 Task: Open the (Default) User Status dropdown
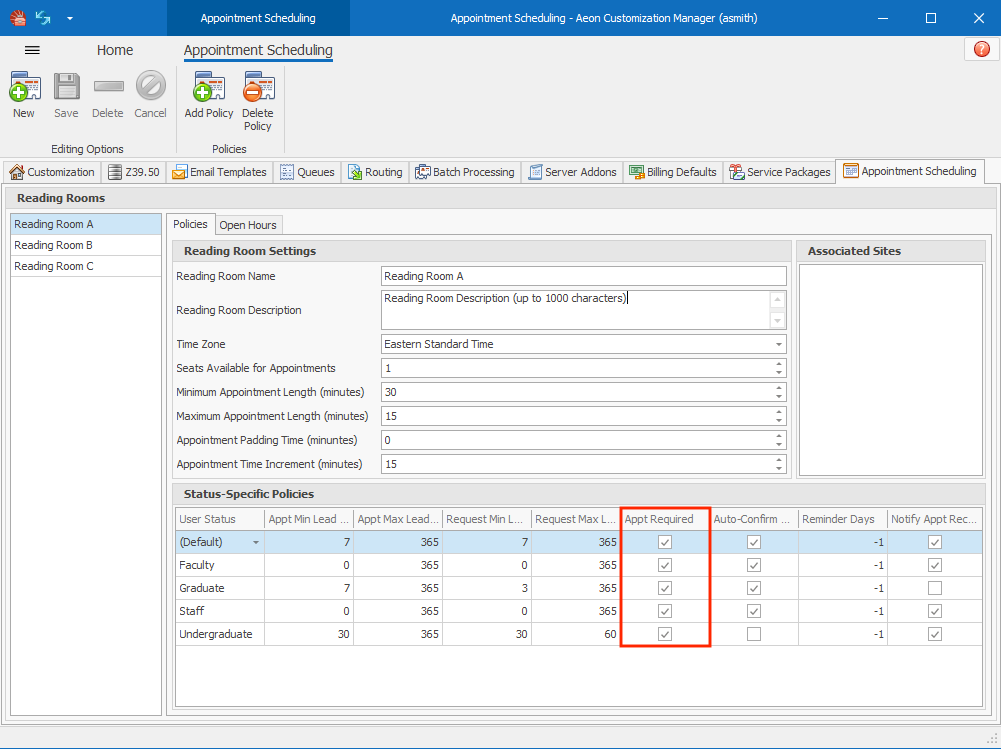coord(255,542)
